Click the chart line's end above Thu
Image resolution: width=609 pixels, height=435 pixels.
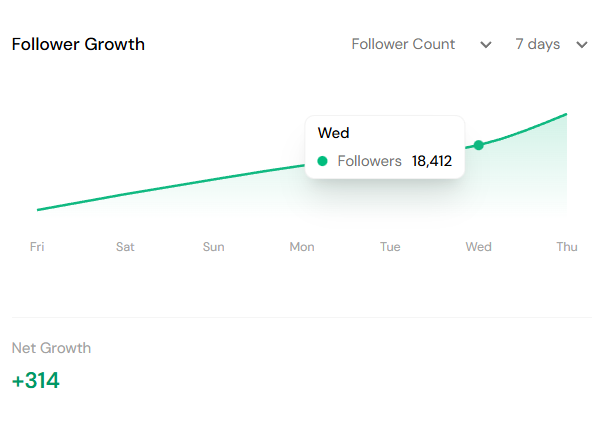click(566, 114)
